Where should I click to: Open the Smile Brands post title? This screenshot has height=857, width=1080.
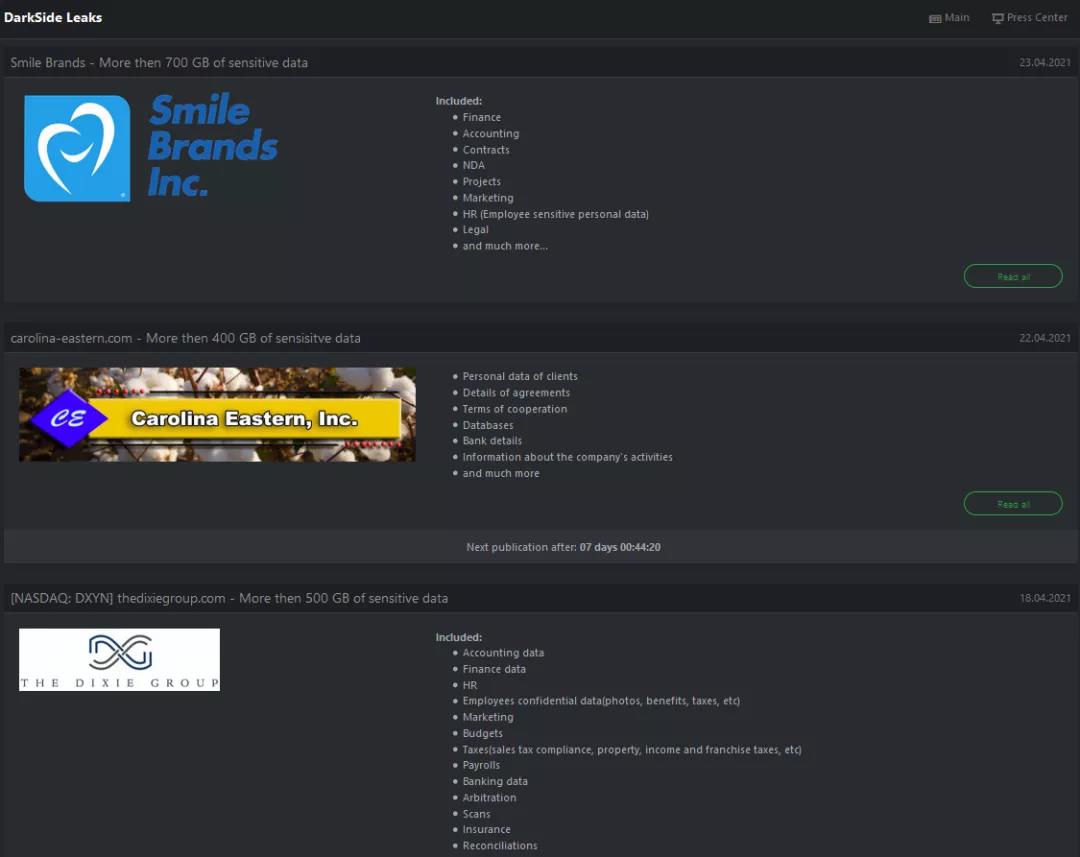(x=159, y=62)
